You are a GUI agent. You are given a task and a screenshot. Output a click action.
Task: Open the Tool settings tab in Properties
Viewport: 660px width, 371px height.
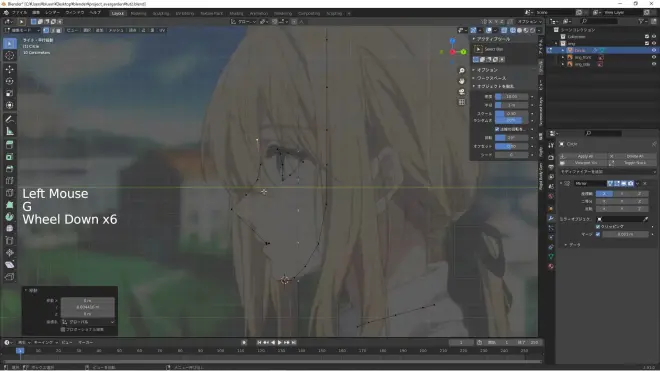point(551,145)
